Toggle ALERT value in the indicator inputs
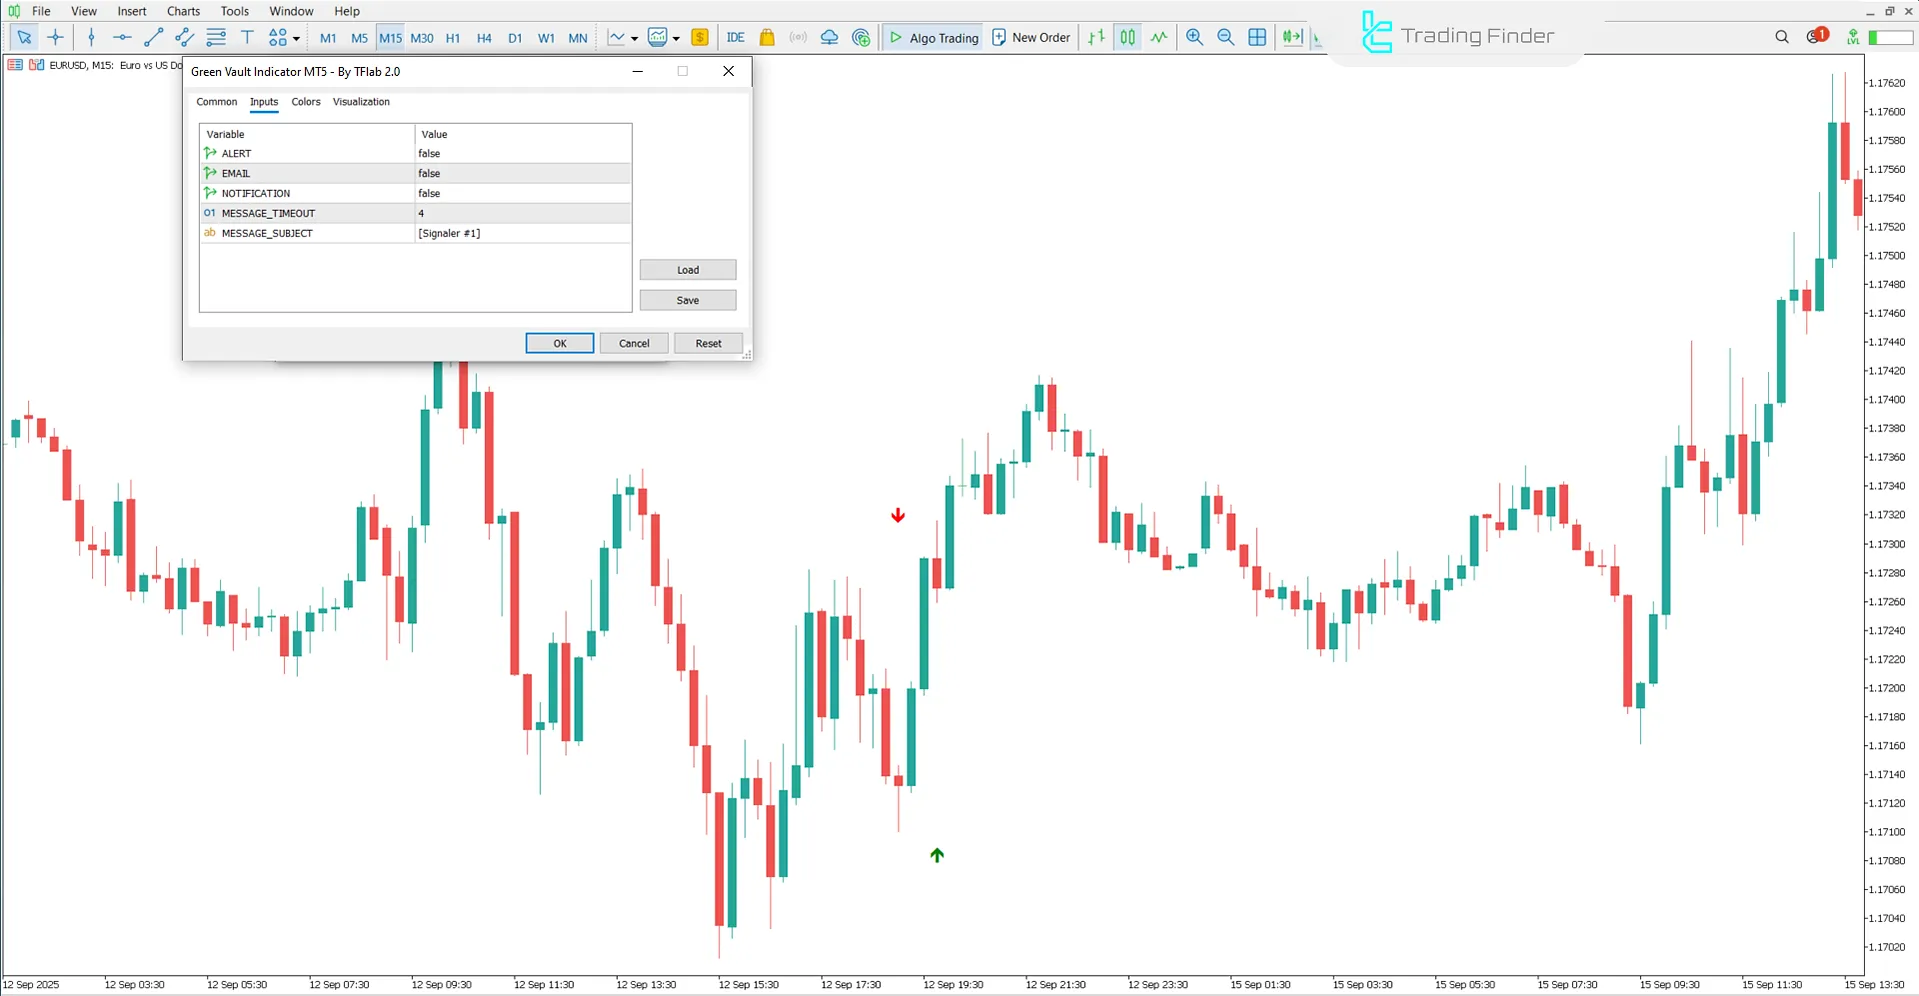The image size is (1919, 996). [x=522, y=153]
